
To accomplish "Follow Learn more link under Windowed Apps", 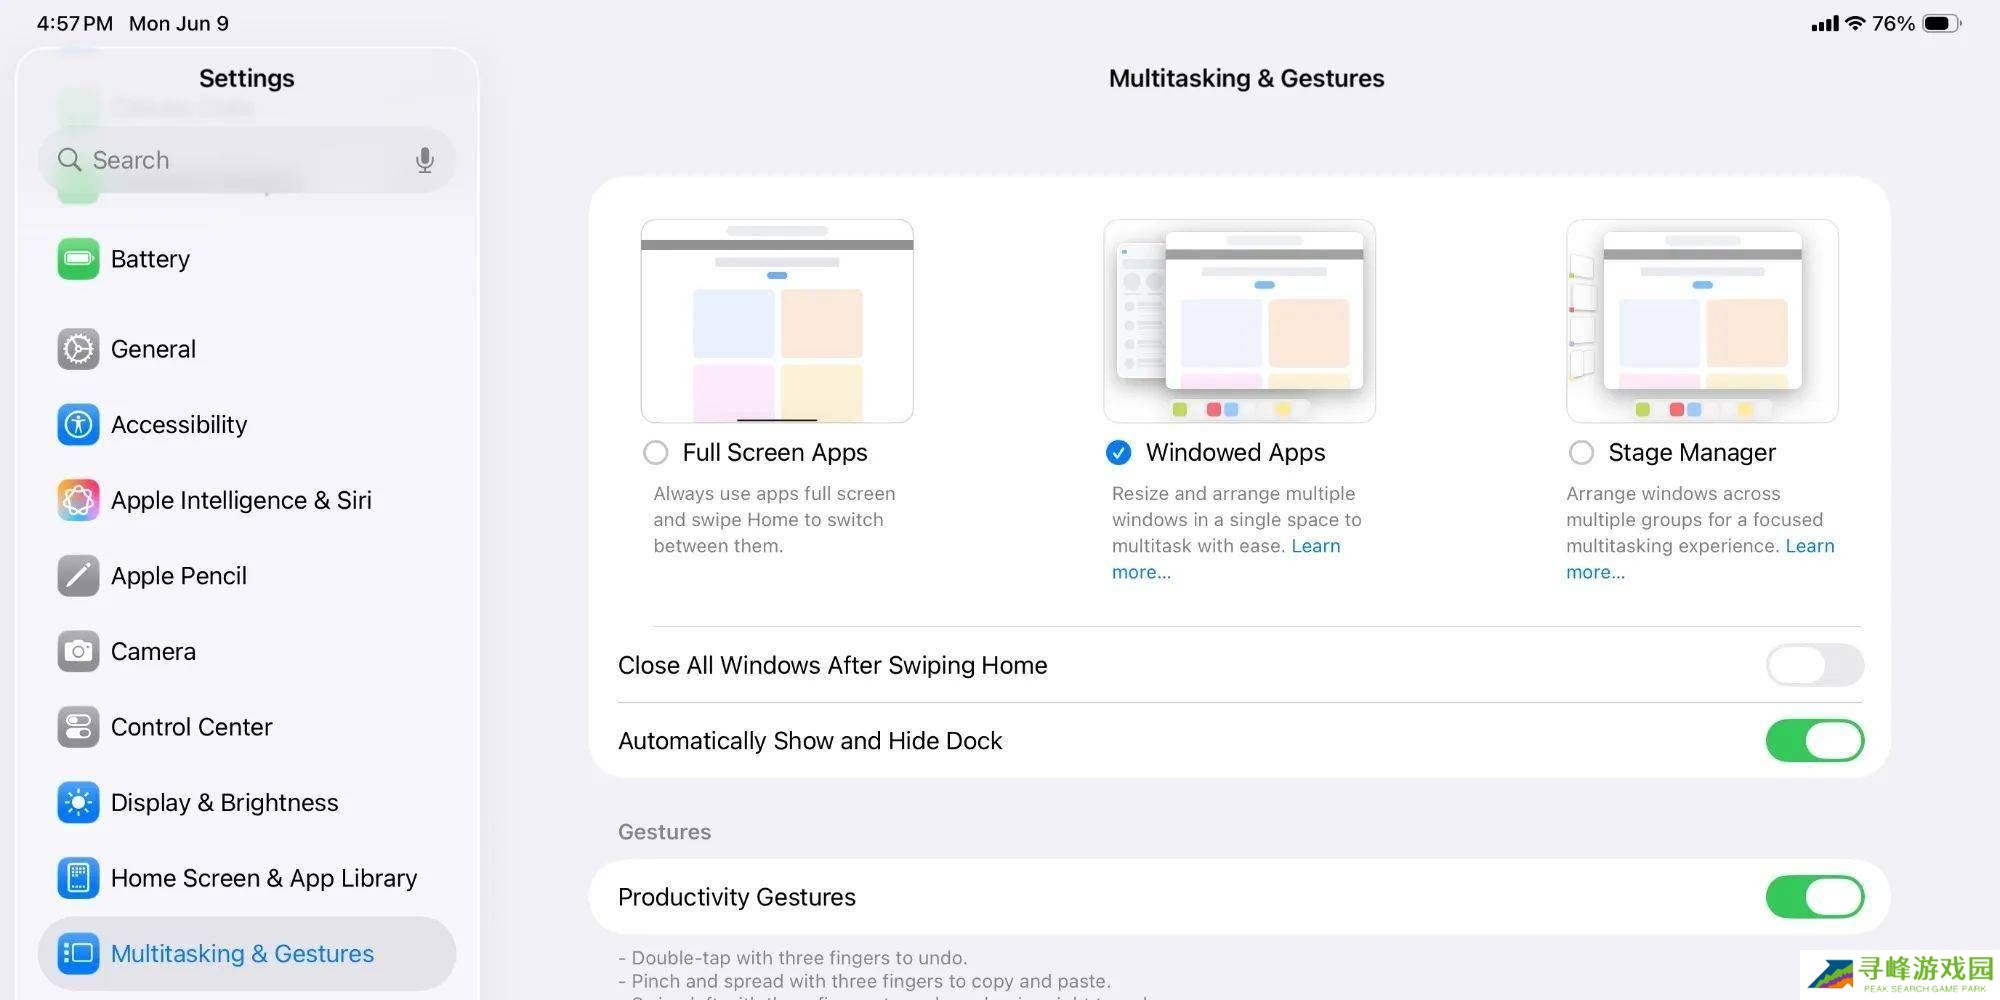I will (x=1316, y=546).
